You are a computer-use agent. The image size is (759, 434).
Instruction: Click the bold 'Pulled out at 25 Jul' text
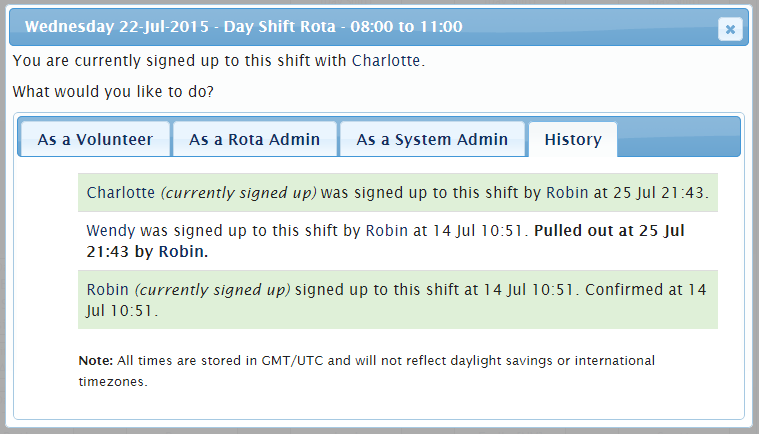(x=609, y=231)
